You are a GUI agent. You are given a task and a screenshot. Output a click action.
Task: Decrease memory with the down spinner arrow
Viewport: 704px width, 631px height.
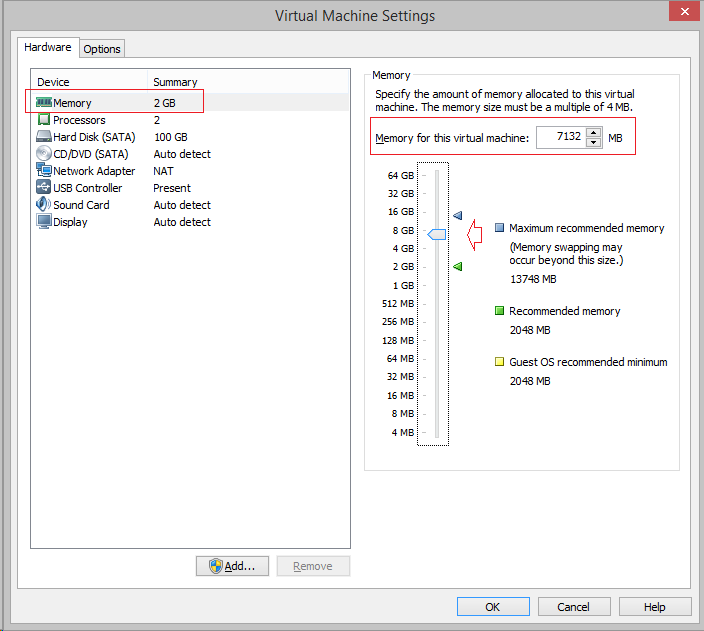coord(594,142)
